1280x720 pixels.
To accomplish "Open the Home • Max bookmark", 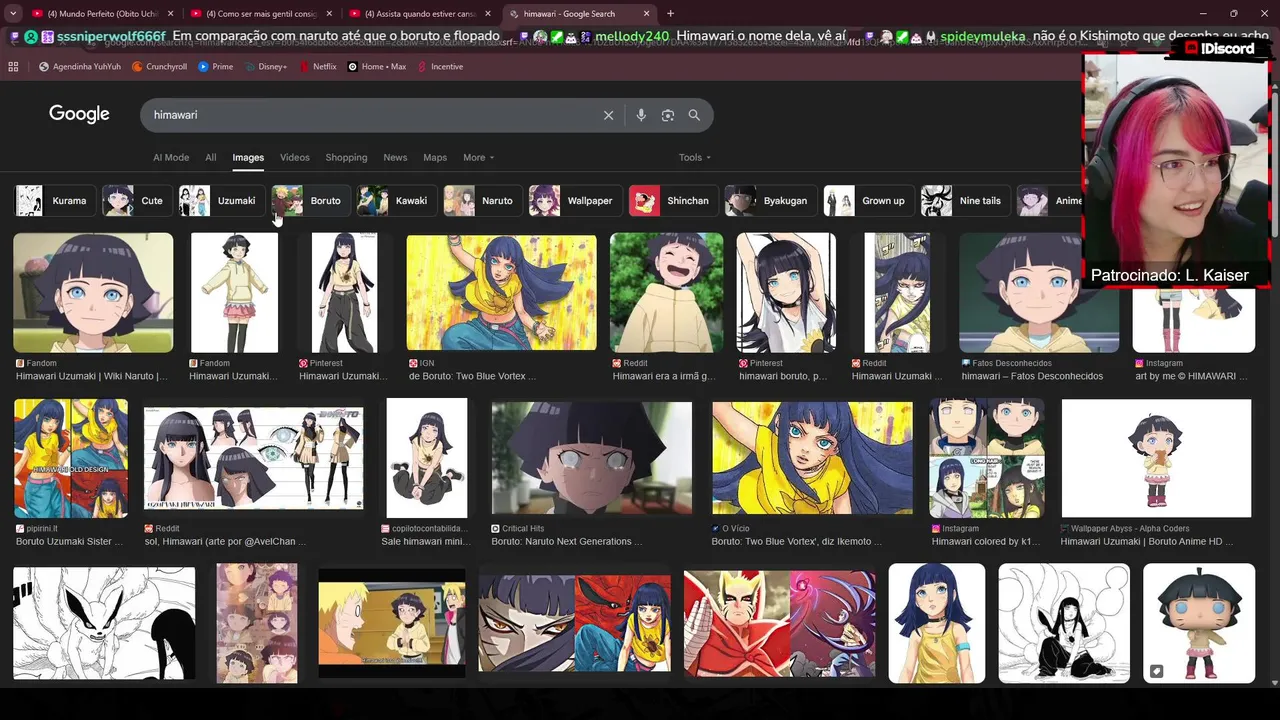I will coord(376,66).
